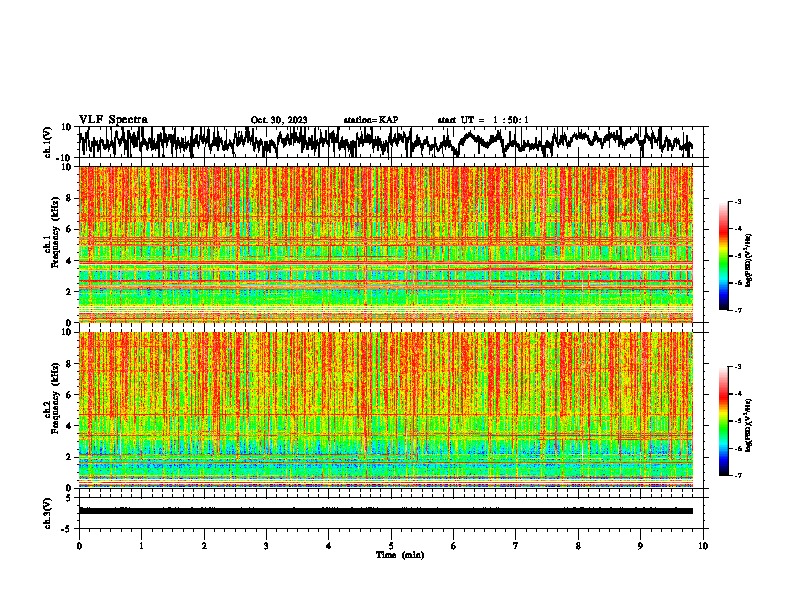
Task: Click the ch.2 colorbar log(PSD) label
Action: click(749, 425)
